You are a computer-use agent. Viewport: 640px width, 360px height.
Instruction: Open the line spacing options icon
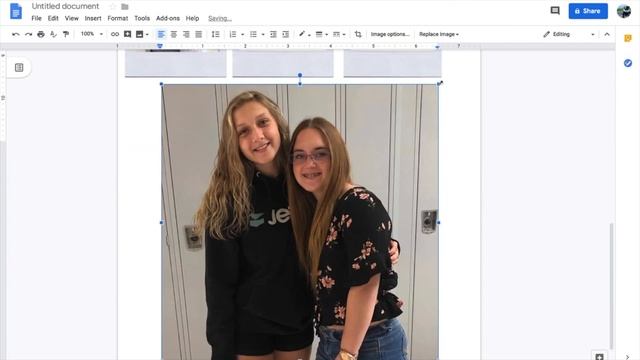click(216, 34)
